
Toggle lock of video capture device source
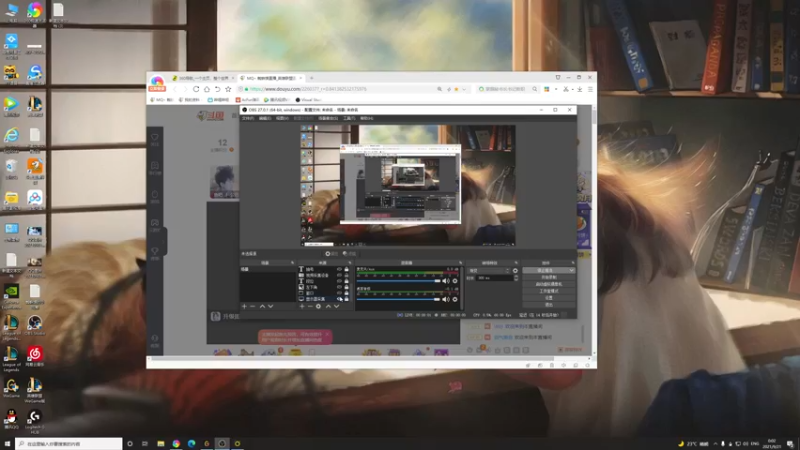[346, 275]
